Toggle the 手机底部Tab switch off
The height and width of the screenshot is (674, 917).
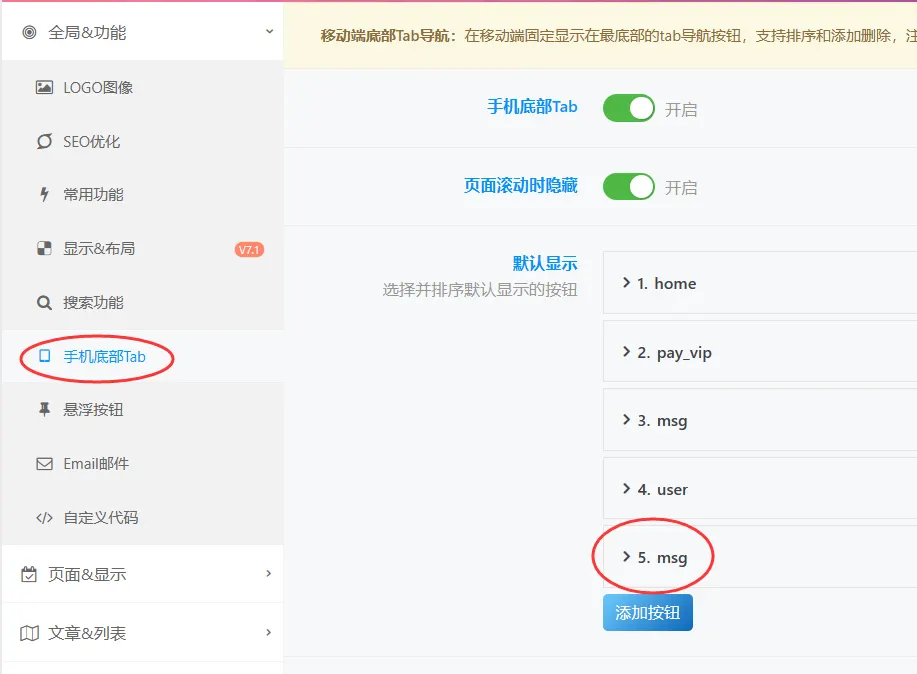tap(629, 108)
